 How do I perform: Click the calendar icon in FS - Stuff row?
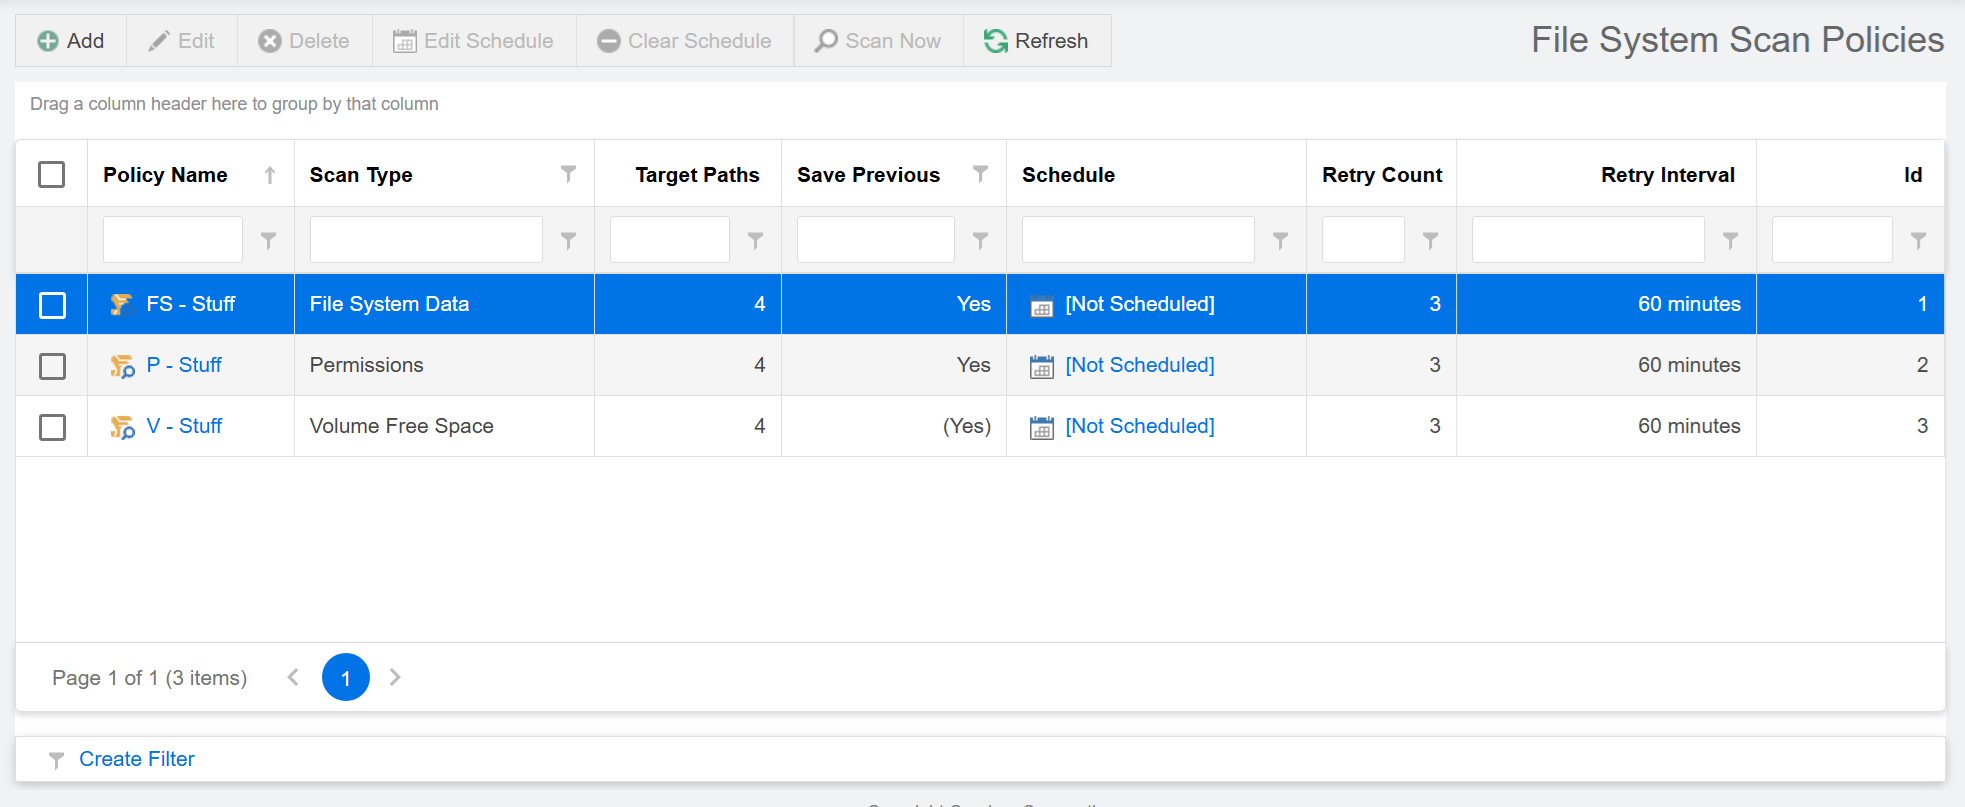pyautogui.click(x=1041, y=306)
